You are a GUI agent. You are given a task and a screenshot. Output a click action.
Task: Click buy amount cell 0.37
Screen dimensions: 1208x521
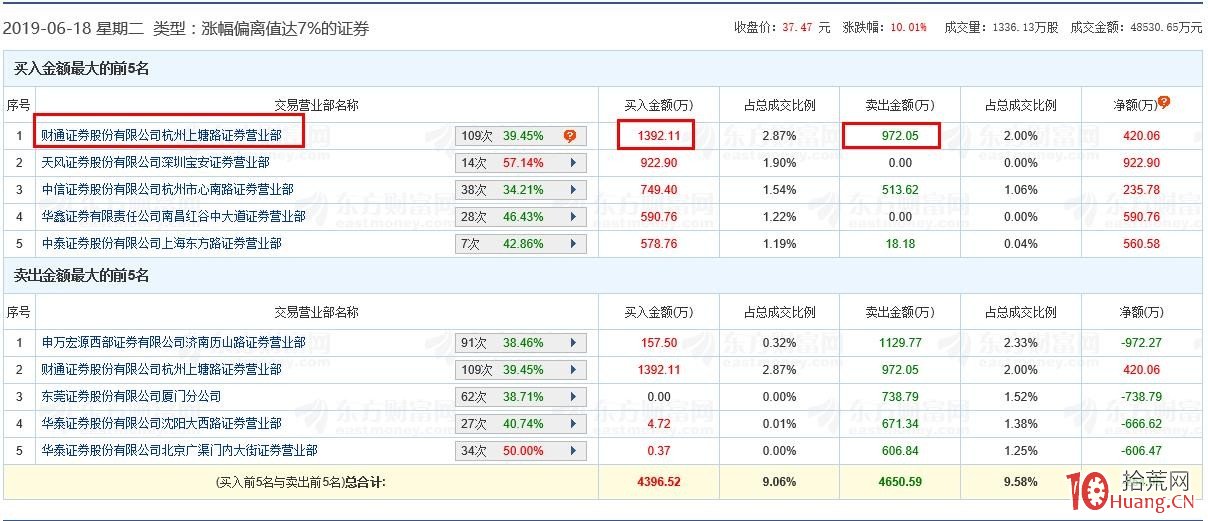pos(658,451)
